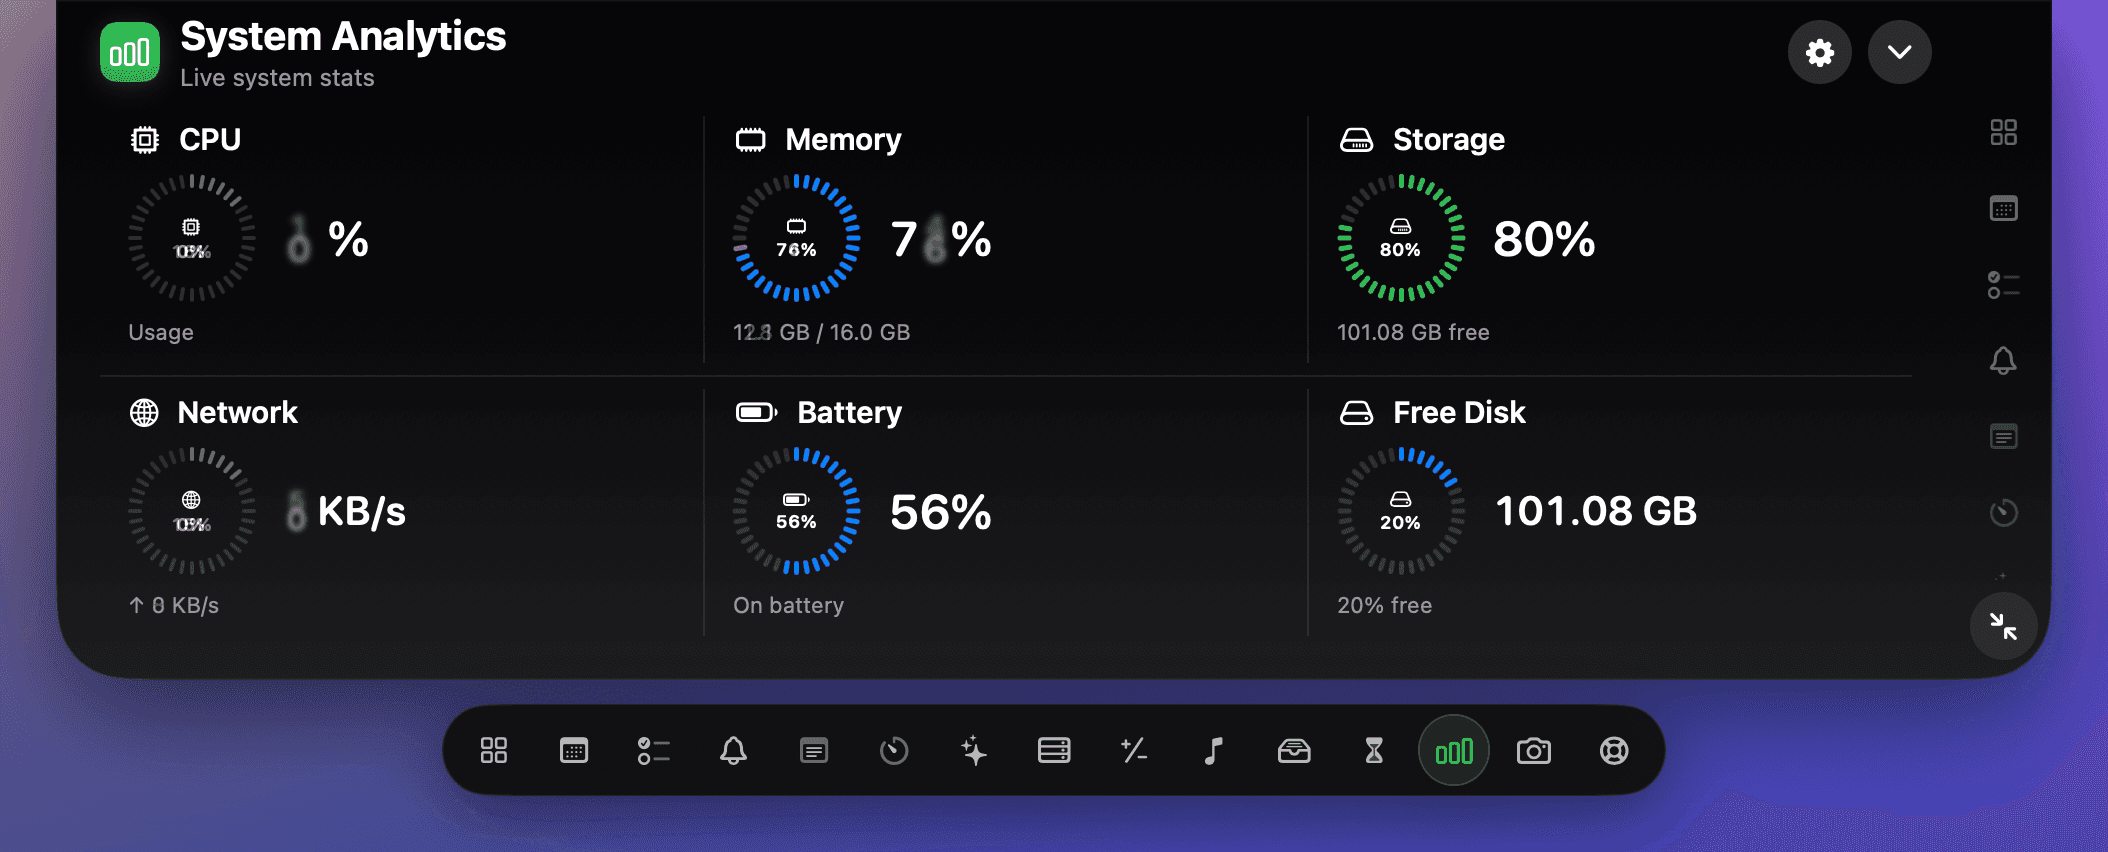Screen dimensions: 2108x852
Task: Click the 'Live system stats' subtitle
Action: click(277, 78)
